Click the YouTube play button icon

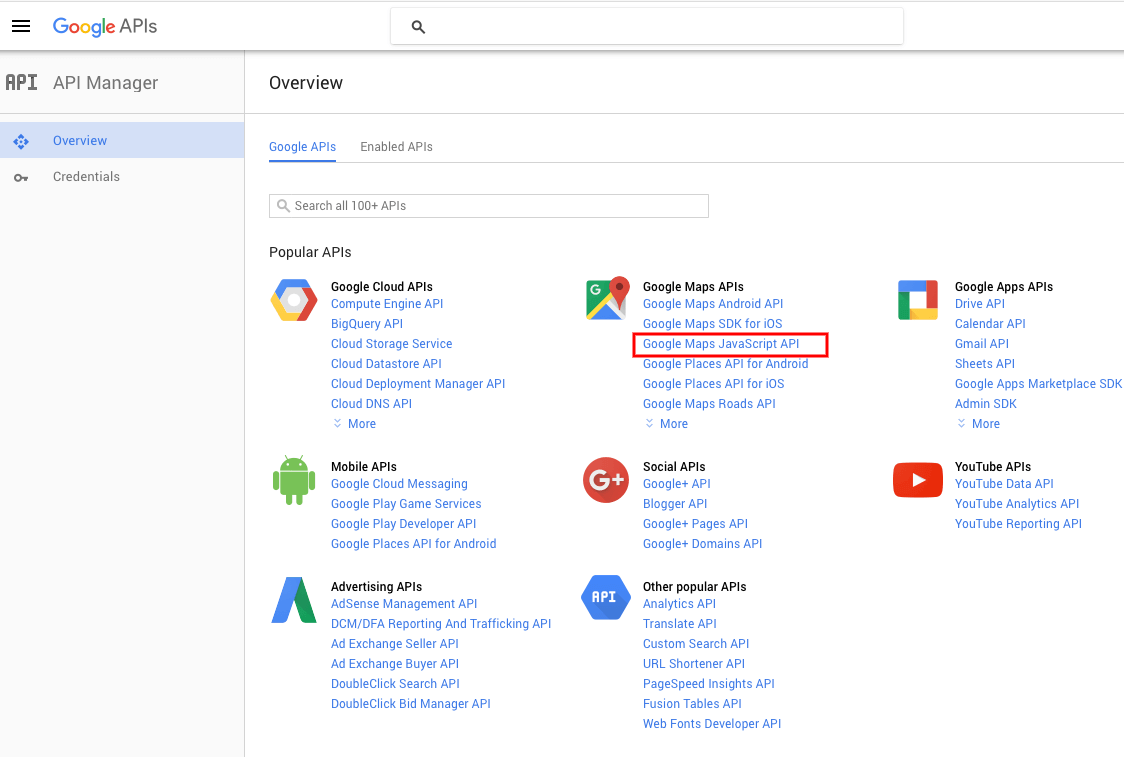(917, 479)
